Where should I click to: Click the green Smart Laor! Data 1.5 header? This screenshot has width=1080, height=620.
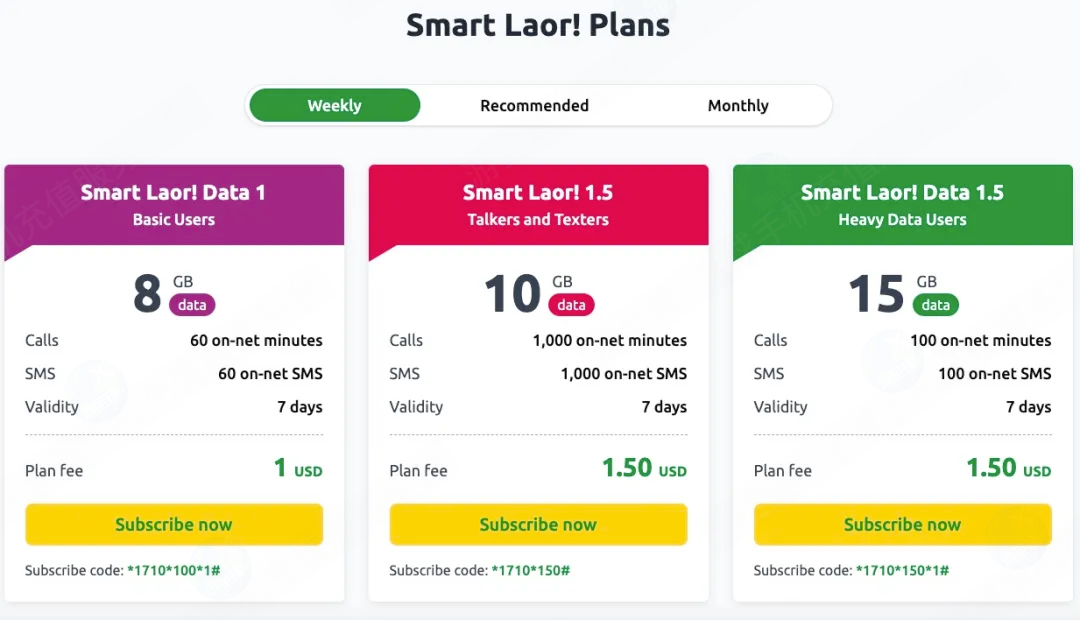902,205
